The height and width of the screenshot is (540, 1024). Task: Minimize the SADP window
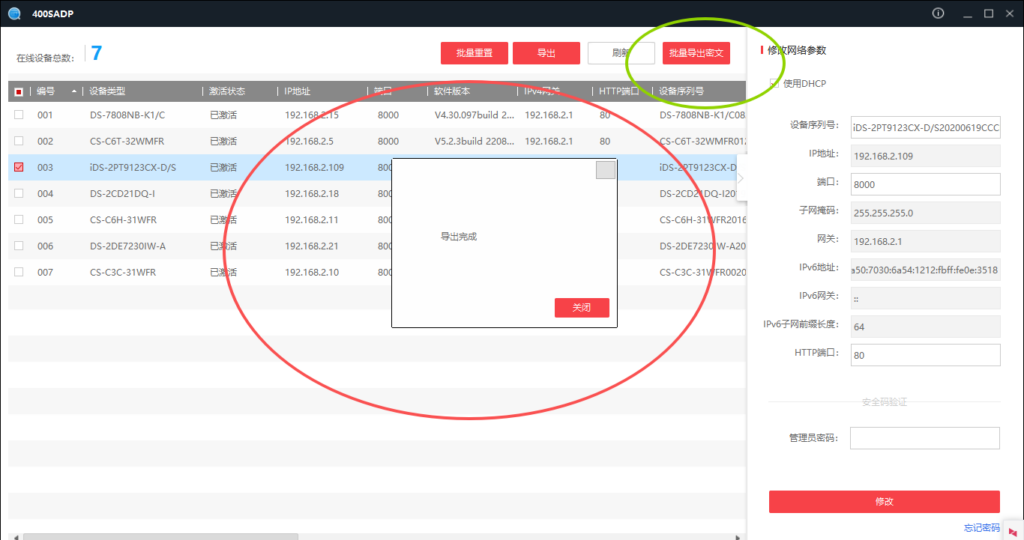[963, 13]
